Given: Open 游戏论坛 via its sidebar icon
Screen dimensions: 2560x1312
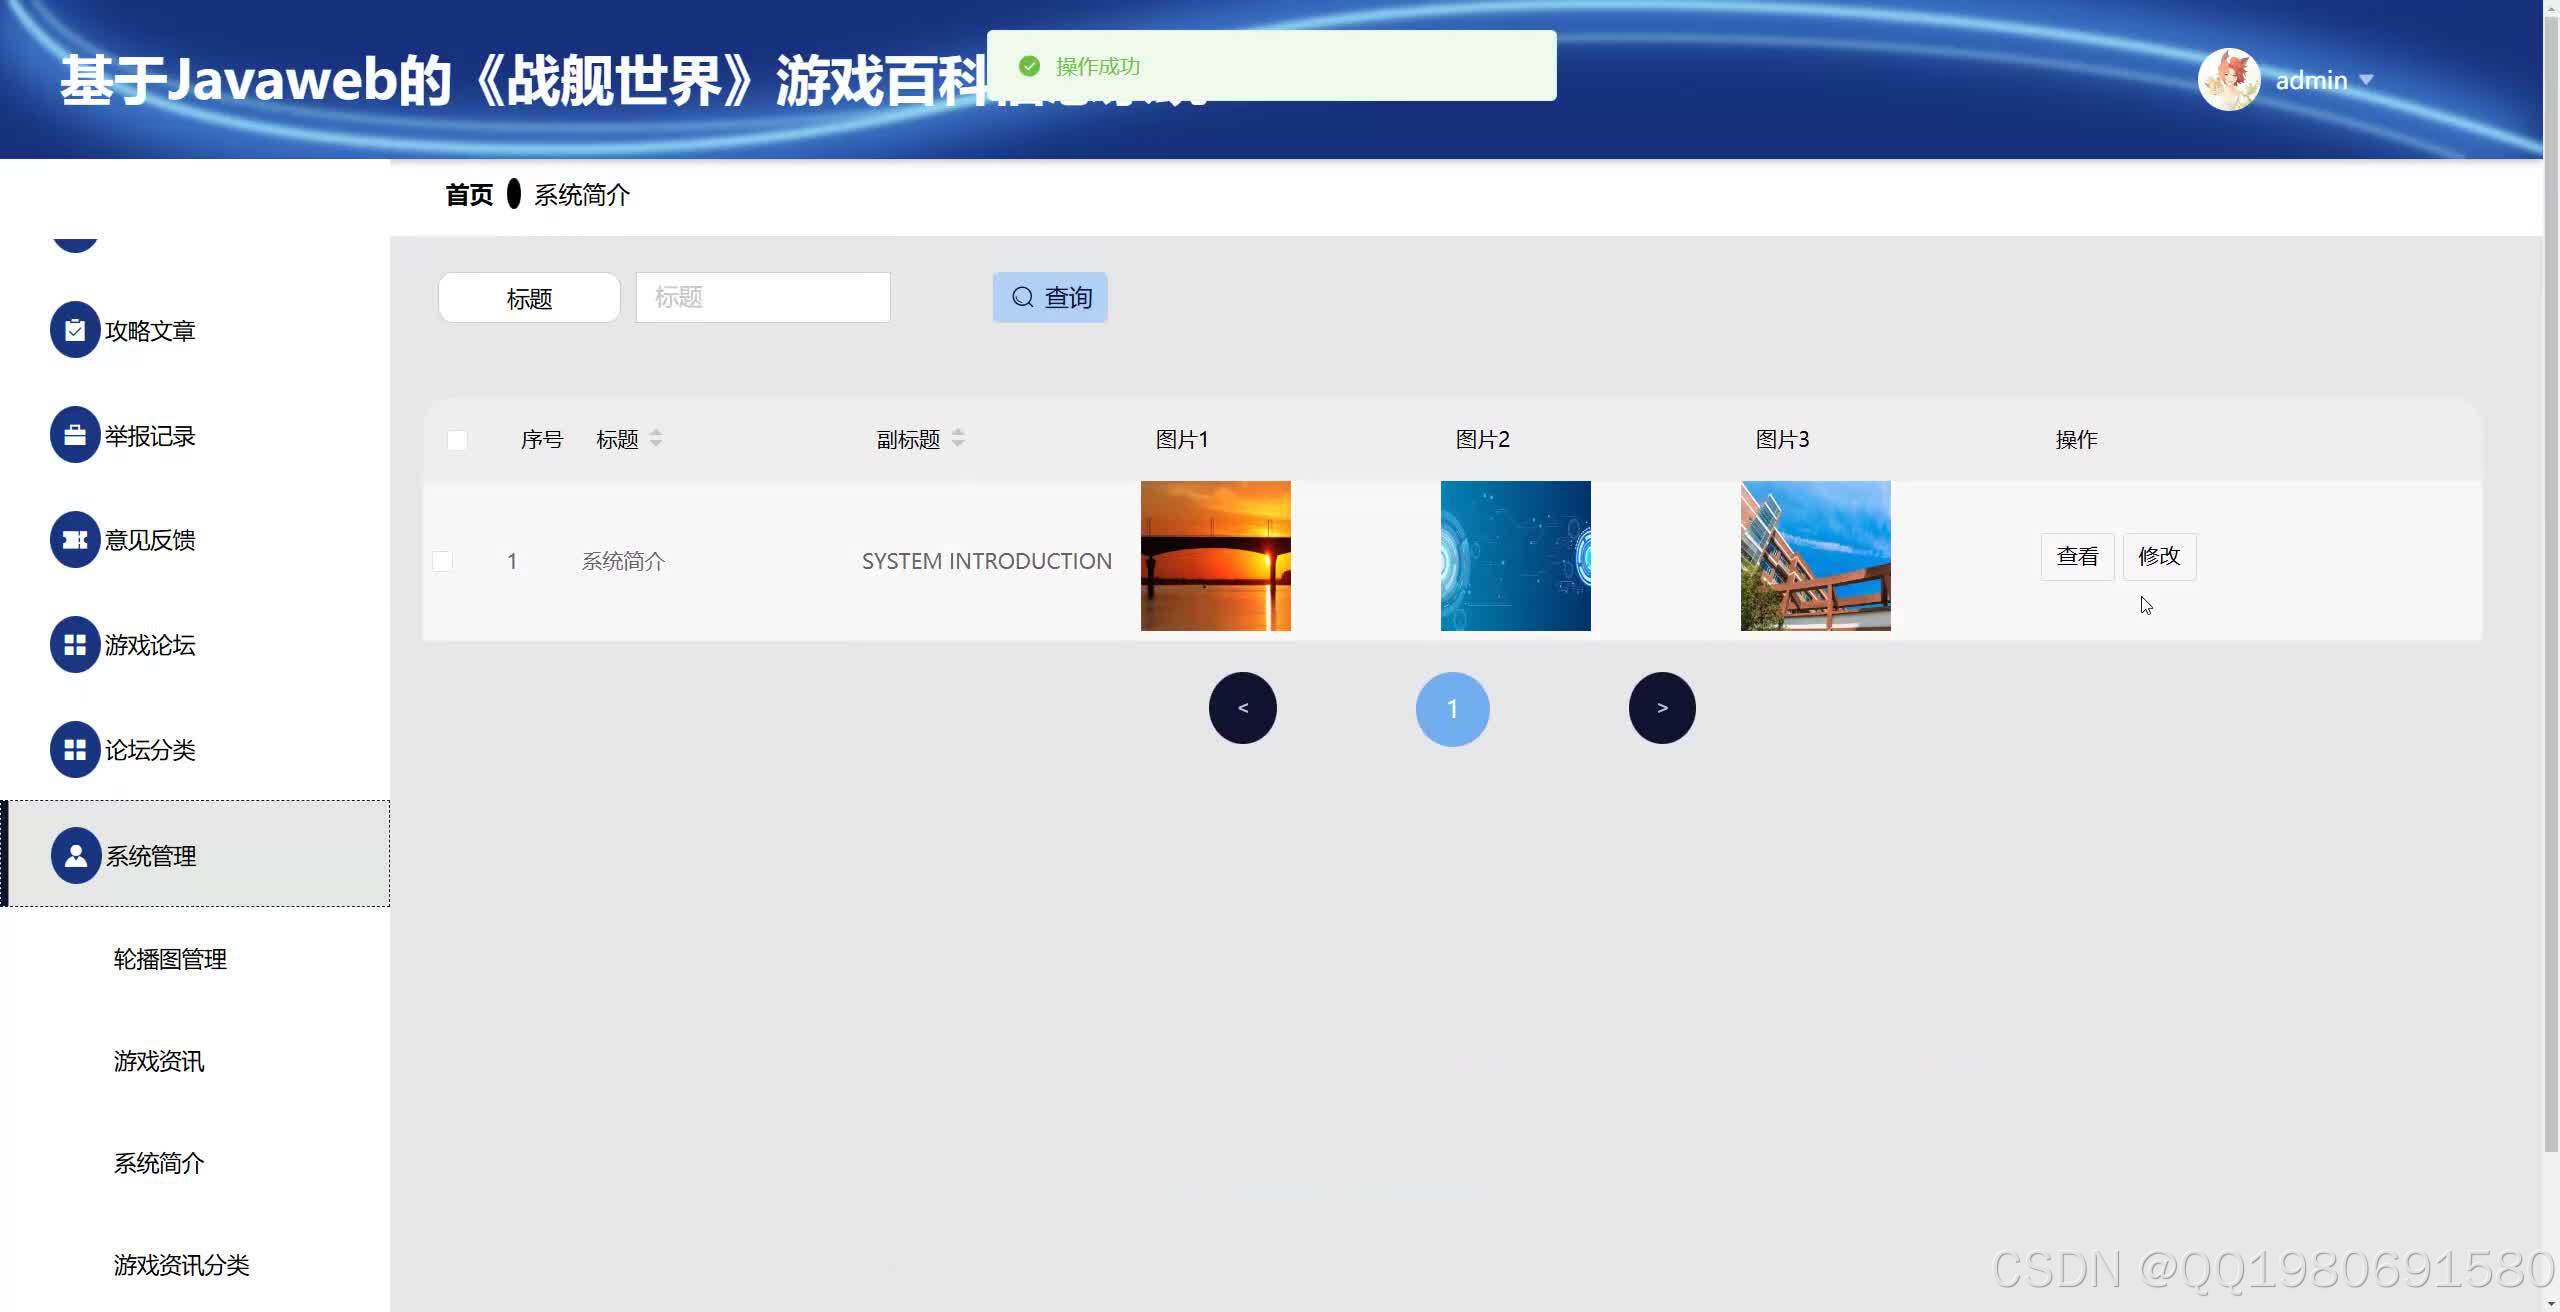Looking at the screenshot, I should (x=74, y=645).
